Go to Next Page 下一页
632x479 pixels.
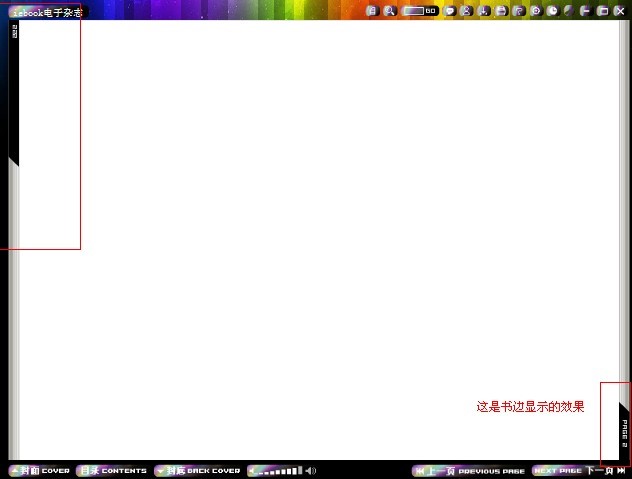click(579, 471)
